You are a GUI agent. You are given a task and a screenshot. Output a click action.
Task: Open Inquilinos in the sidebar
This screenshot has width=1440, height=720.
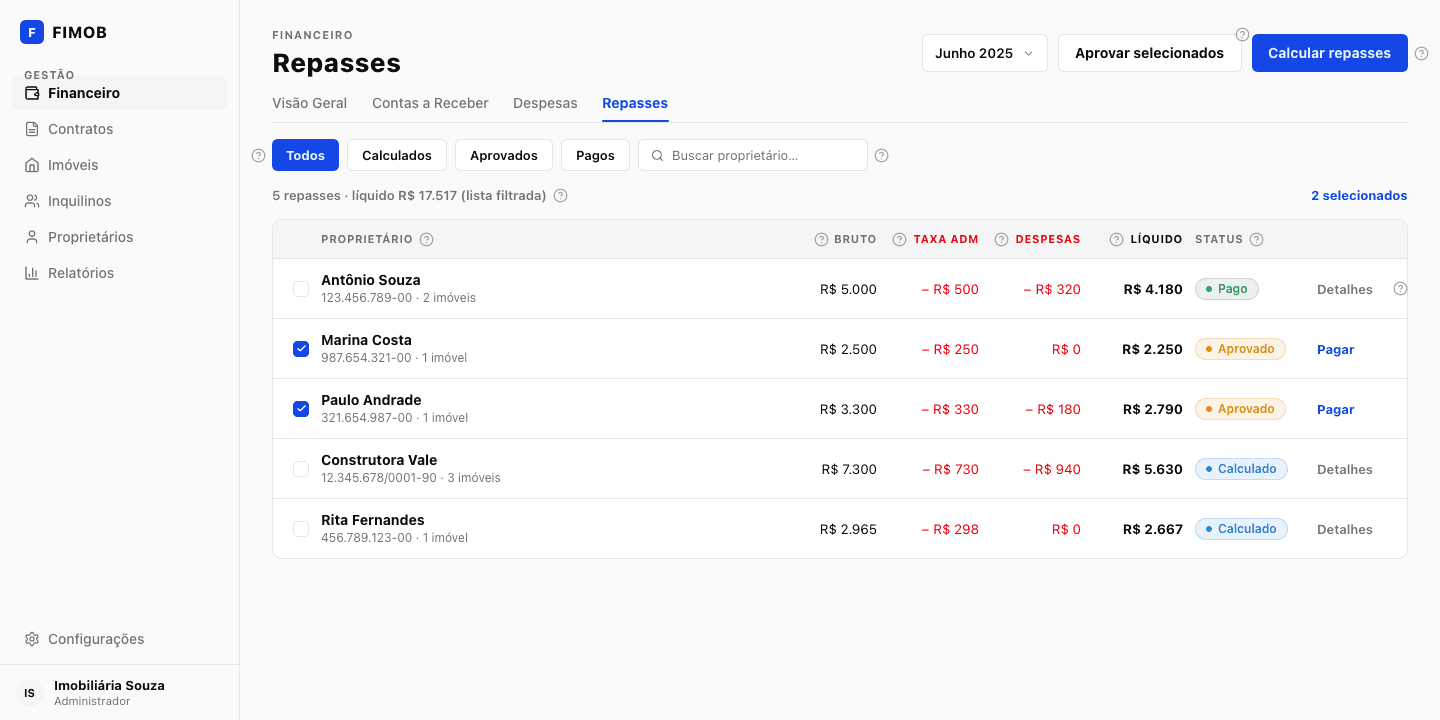(x=120, y=201)
